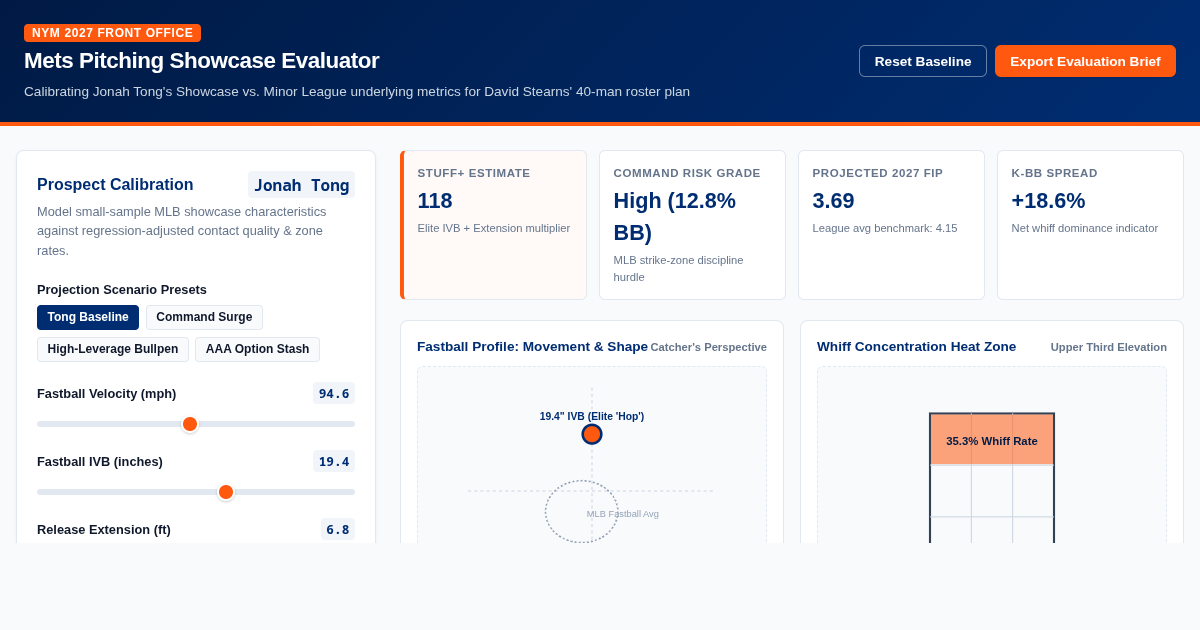The width and height of the screenshot is (1200, 630).
Task: Click the Projected 2027 FIP card
Action: coord(891,225)
